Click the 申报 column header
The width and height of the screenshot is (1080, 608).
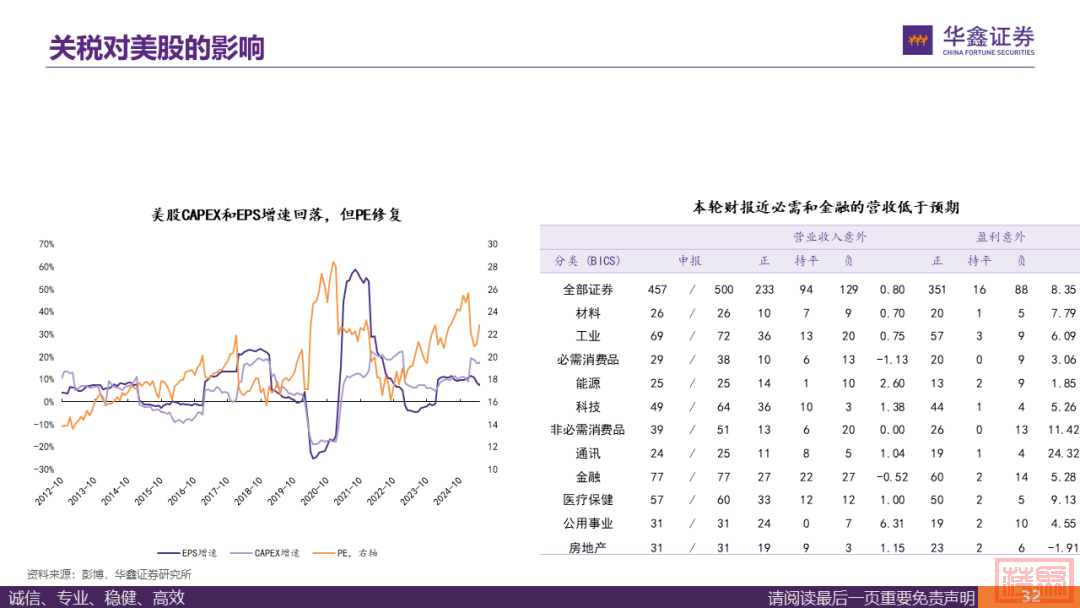[690, 261]
